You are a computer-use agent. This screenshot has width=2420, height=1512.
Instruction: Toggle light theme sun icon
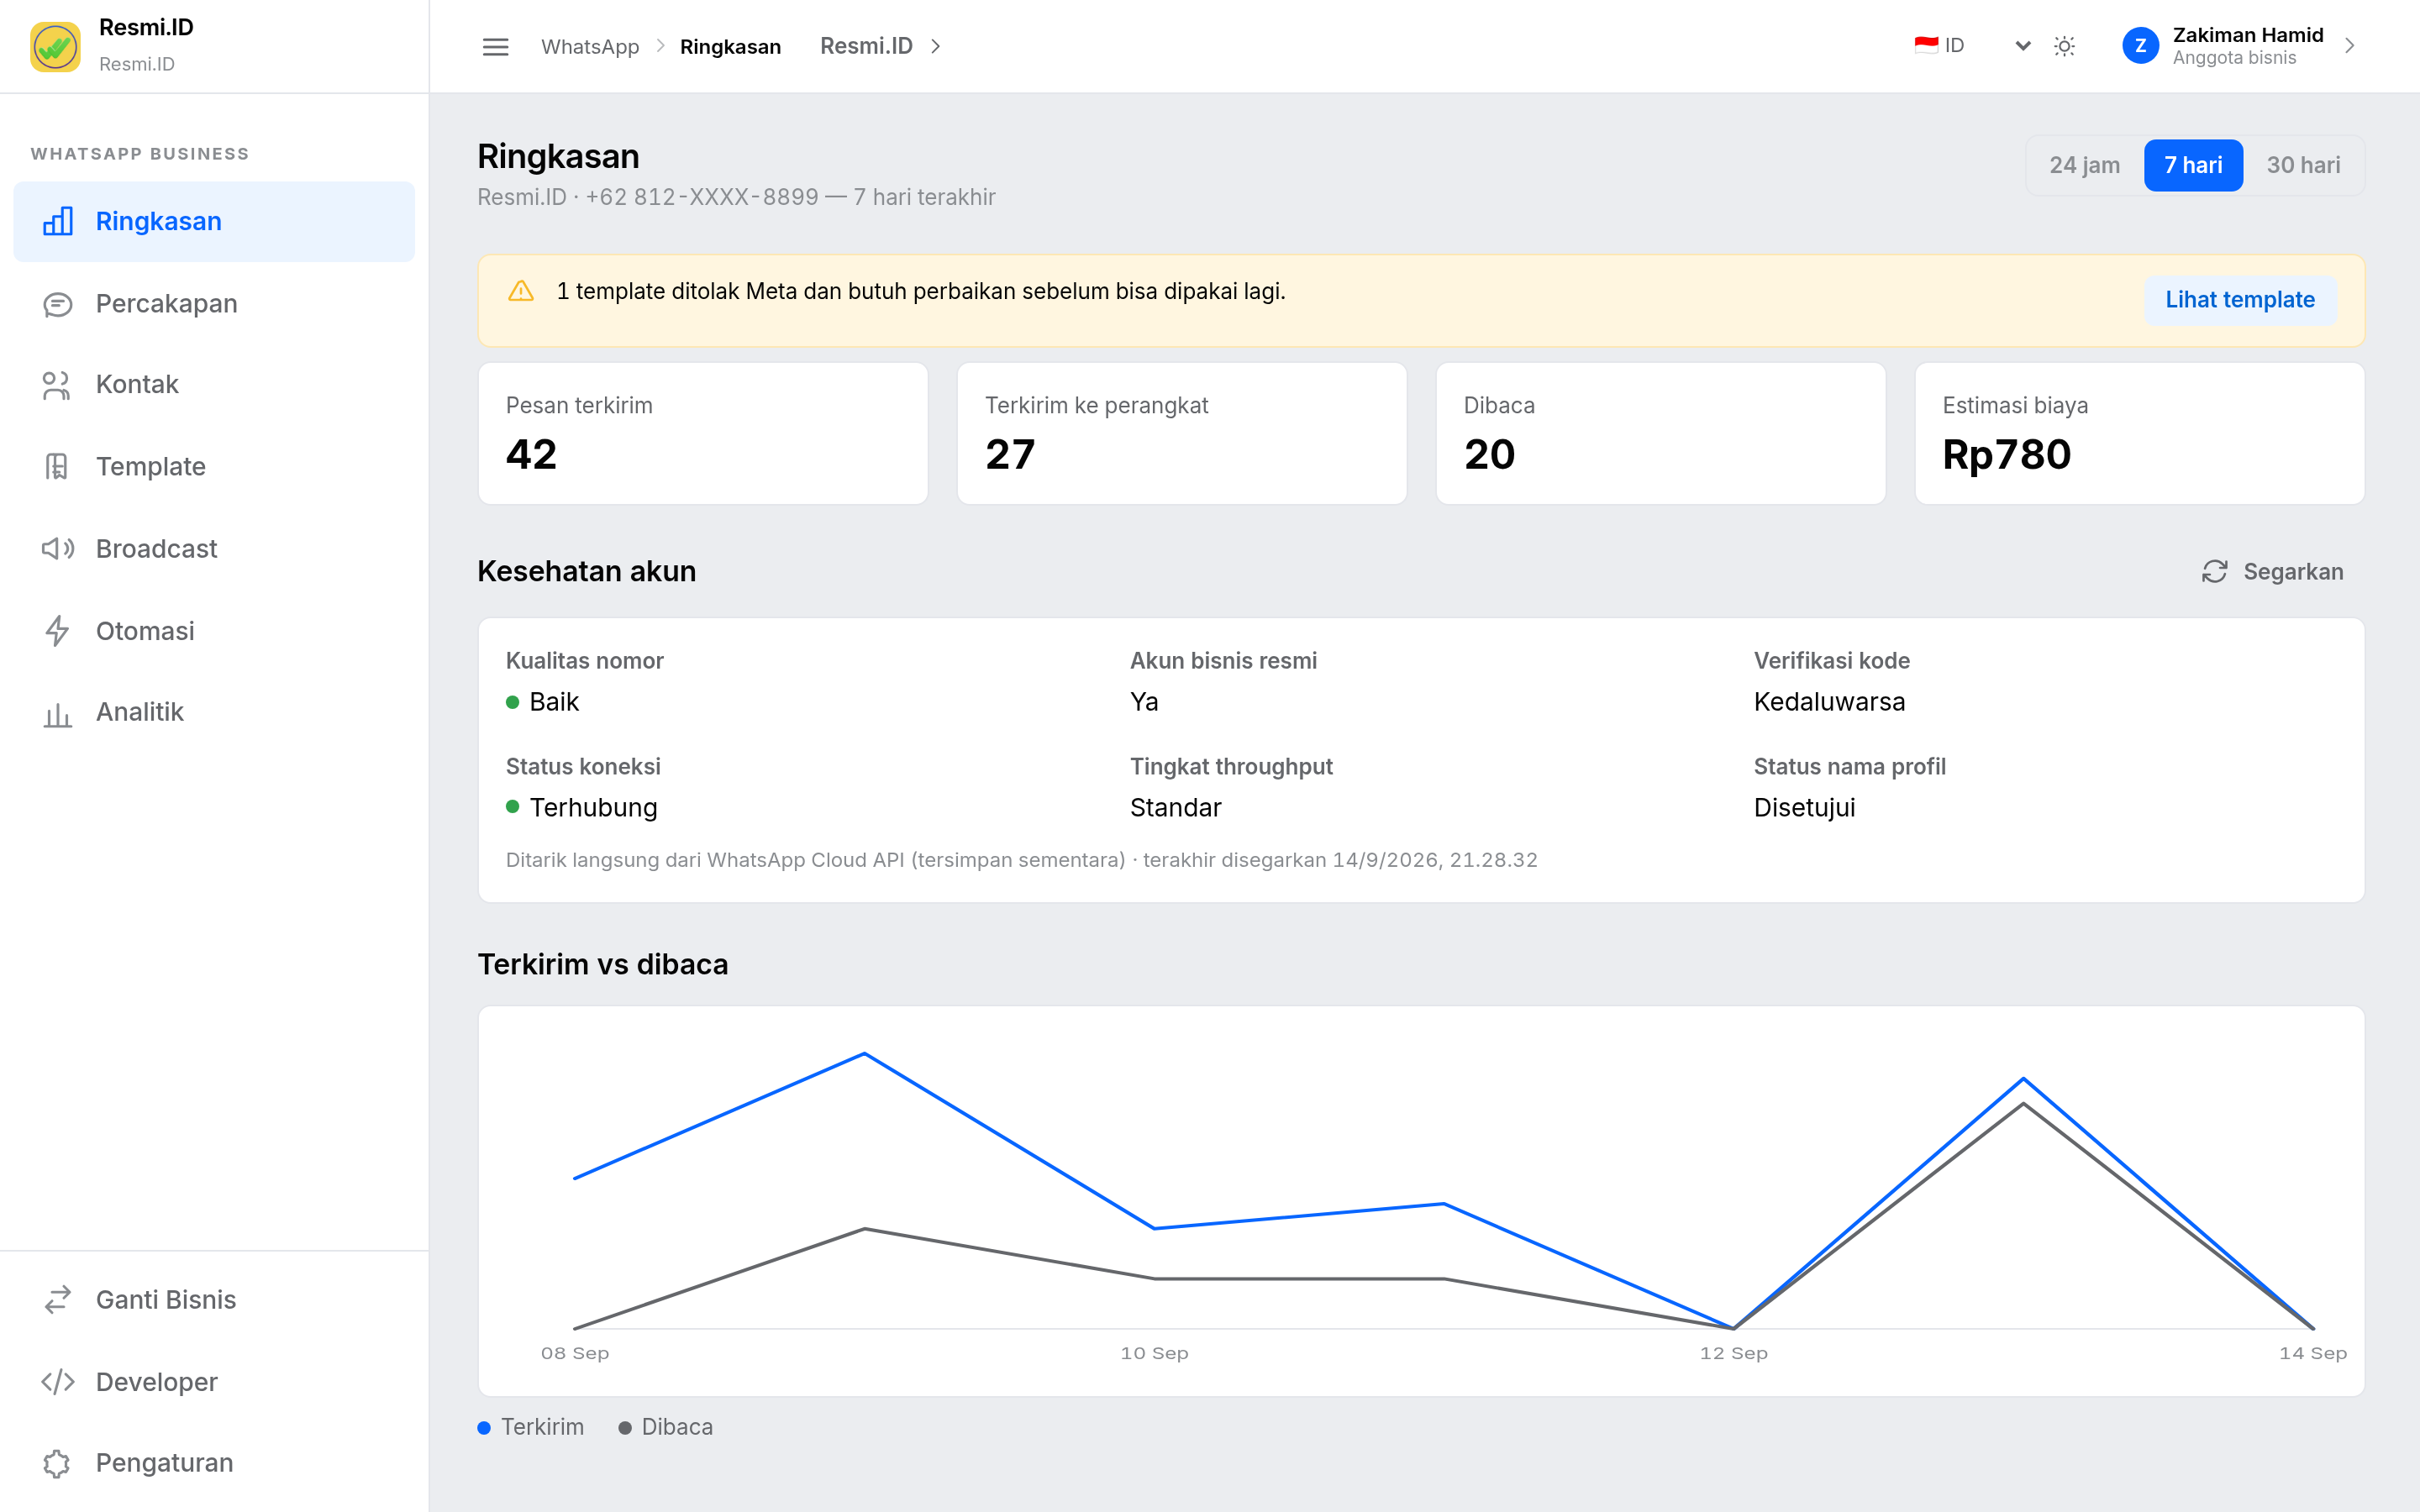2064,46
